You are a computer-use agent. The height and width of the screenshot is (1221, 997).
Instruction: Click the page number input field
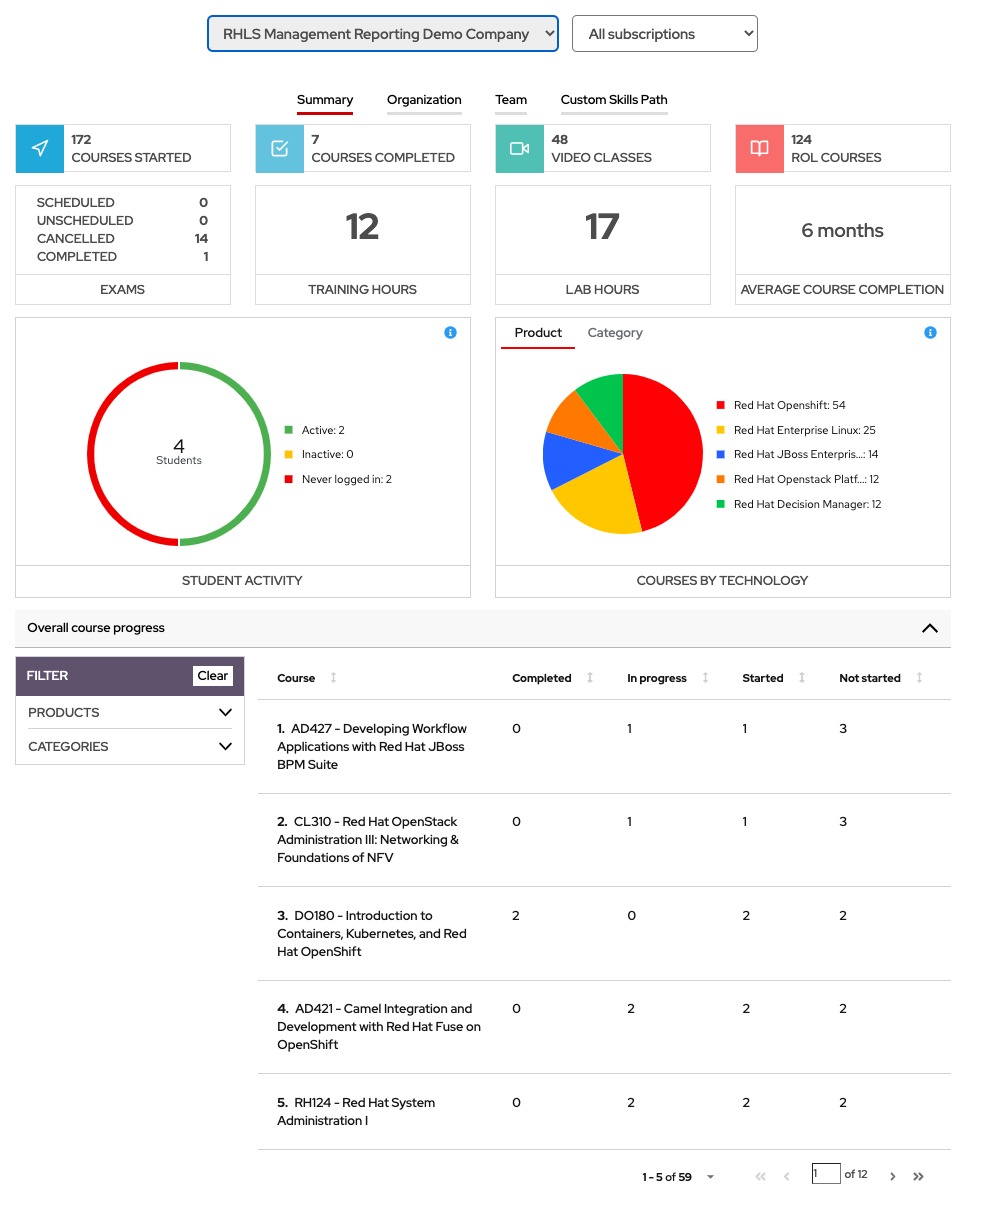point(826,1173)
